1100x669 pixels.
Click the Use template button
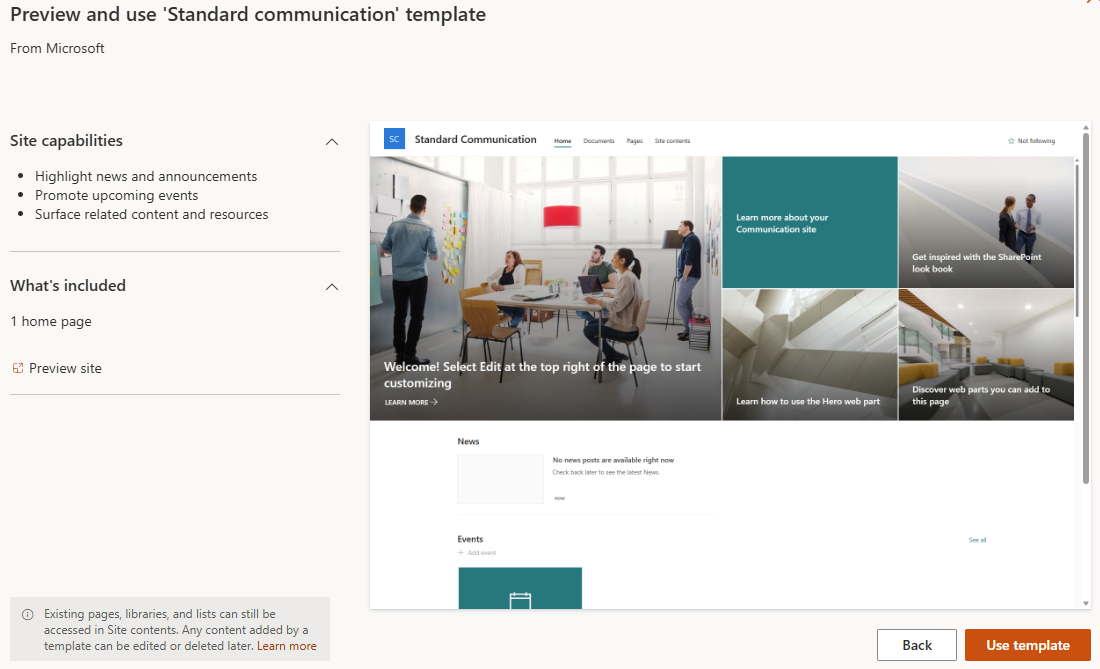(x=1028, y=645)
